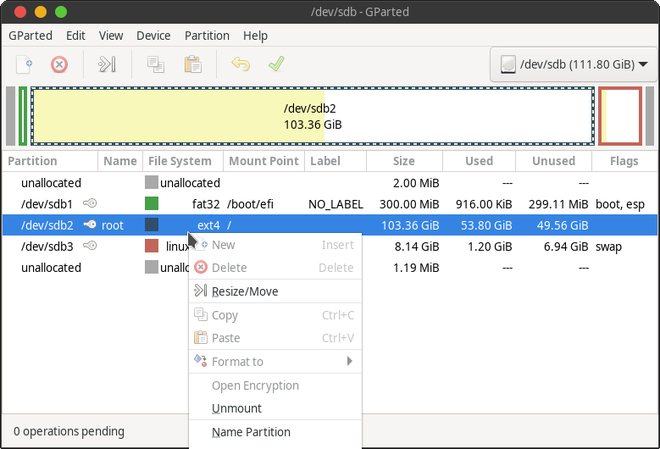The width and height of the screenshot is (660, 449).
Task: Click the Copy partition toolbar icon
Action: [156, 64]
